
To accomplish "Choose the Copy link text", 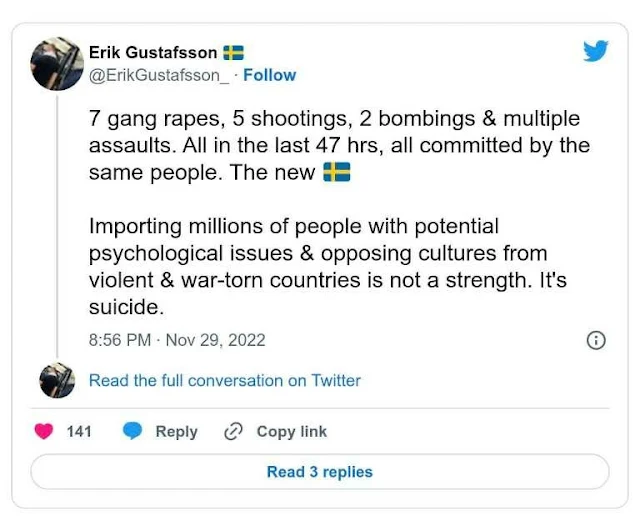I will point(292,431).
